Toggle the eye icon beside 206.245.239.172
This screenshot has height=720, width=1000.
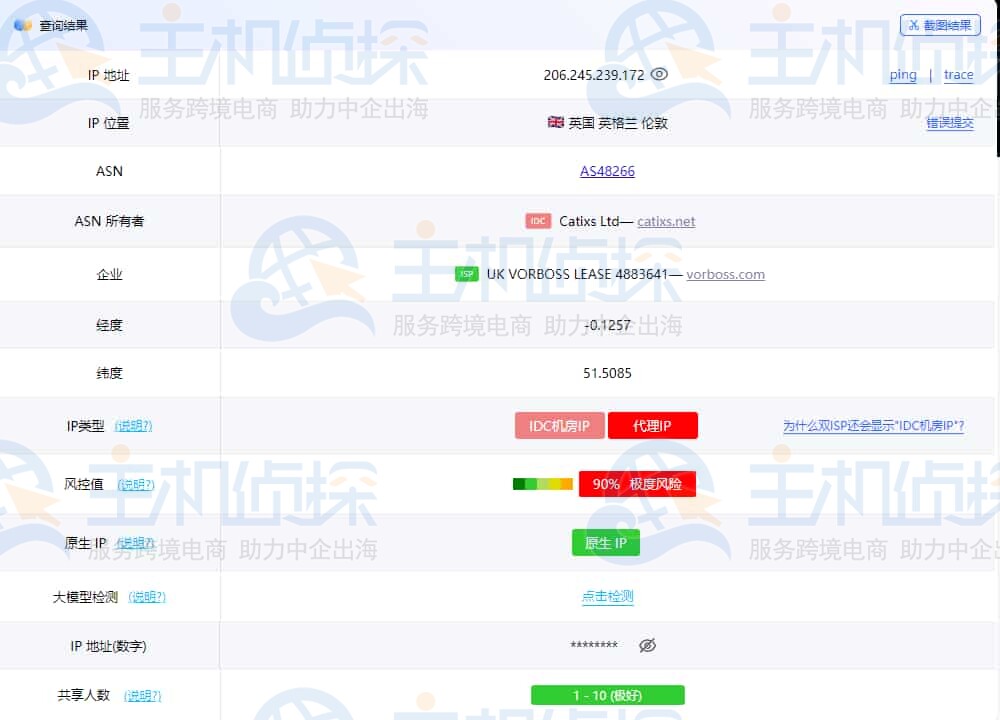click(x=659, y=75)
